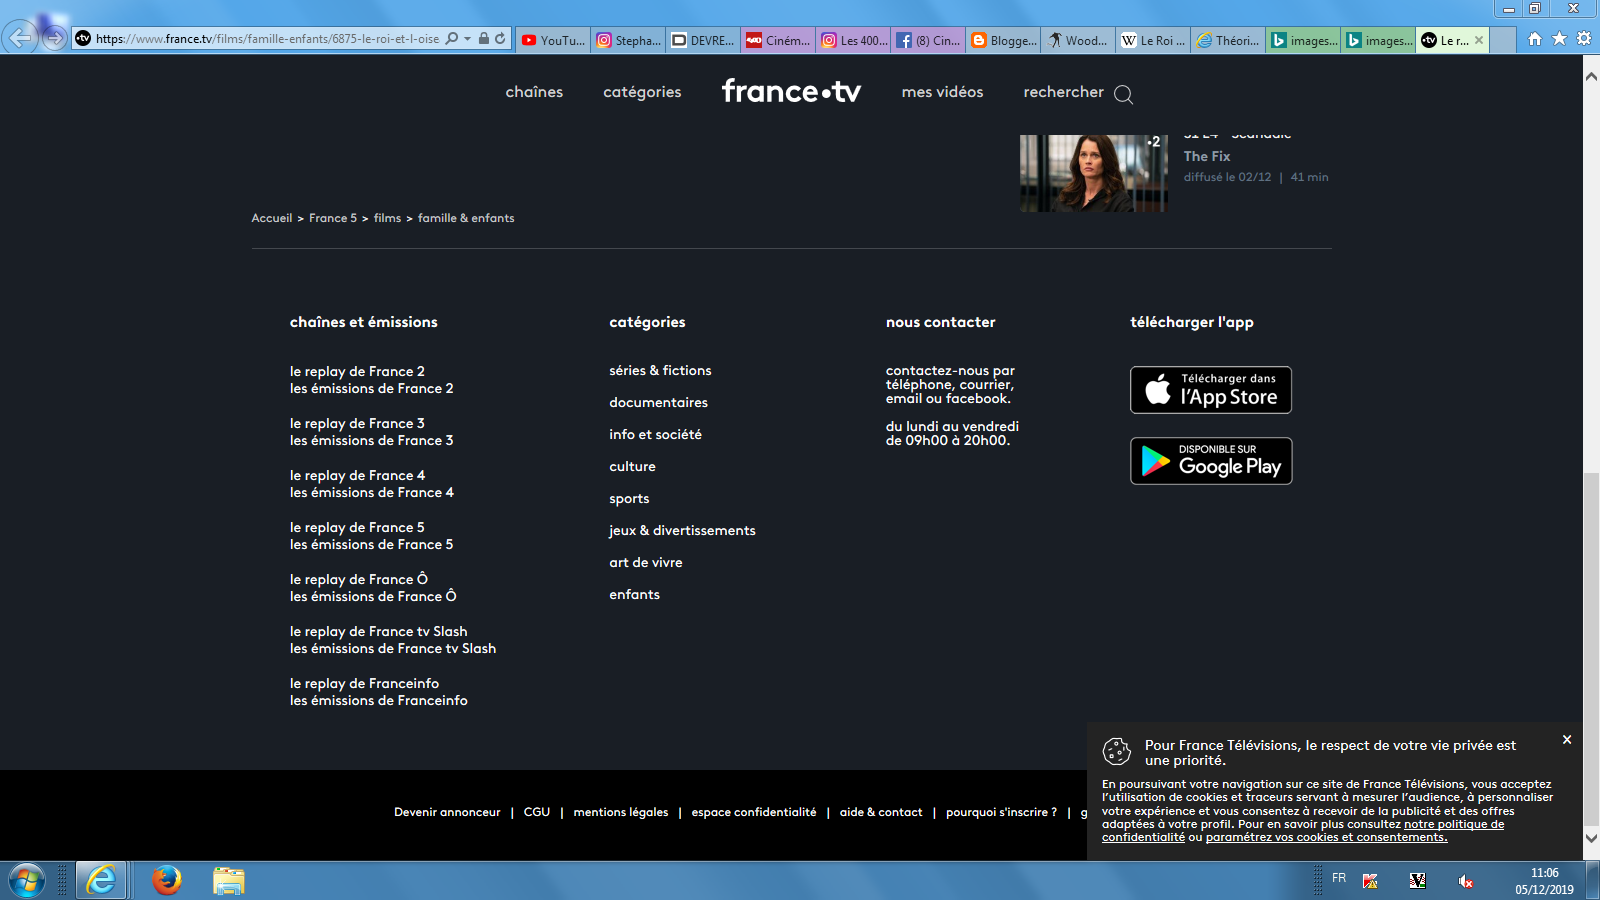Switch to the Théori... tab
This screenshot has height=900, width=1600.
click(1228, 40)
